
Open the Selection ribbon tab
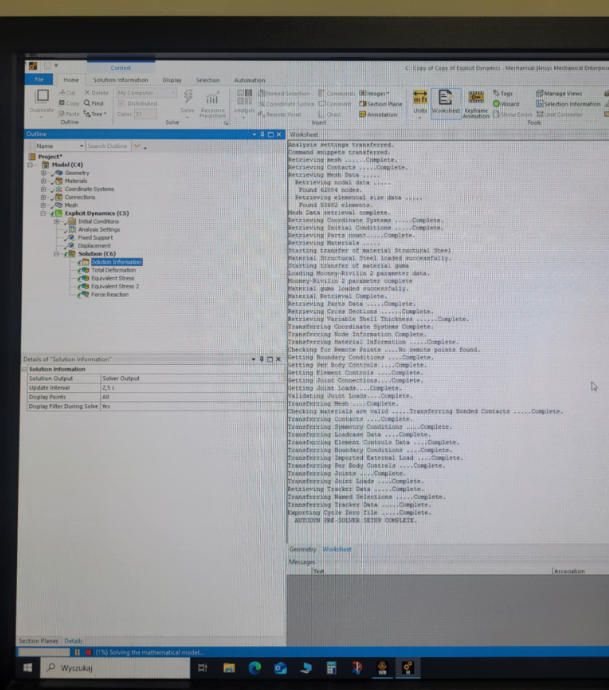click(208, 80)
